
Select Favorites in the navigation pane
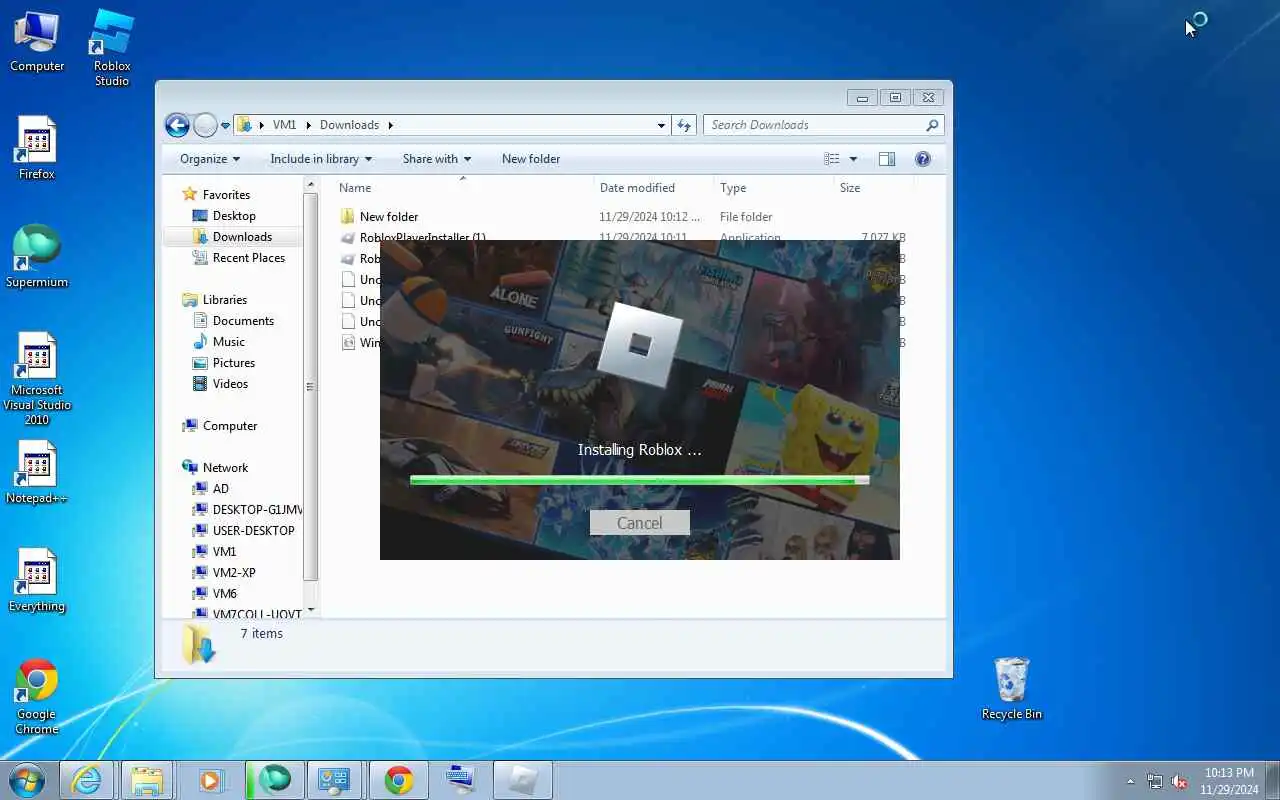coord(226,195)
